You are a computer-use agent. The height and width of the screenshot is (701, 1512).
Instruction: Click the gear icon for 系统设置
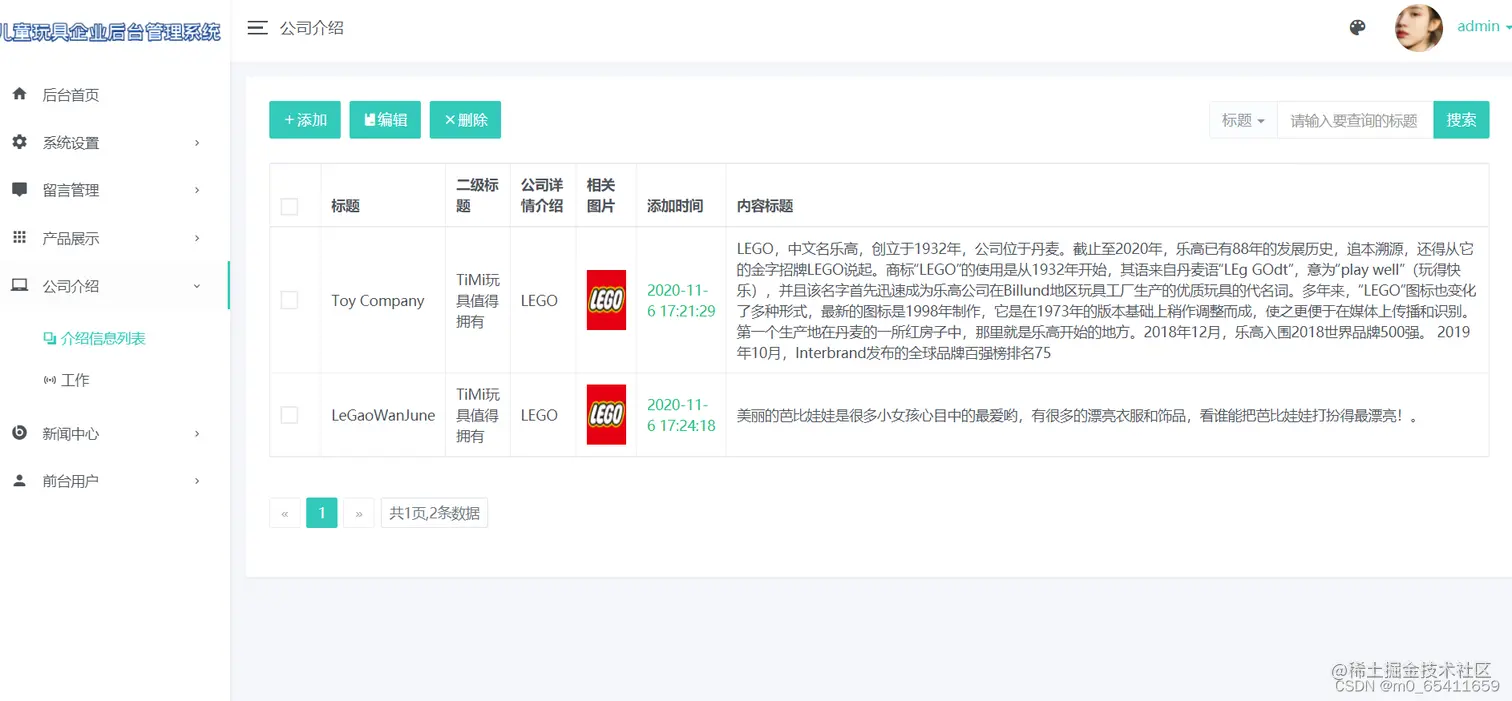(19, 142)
